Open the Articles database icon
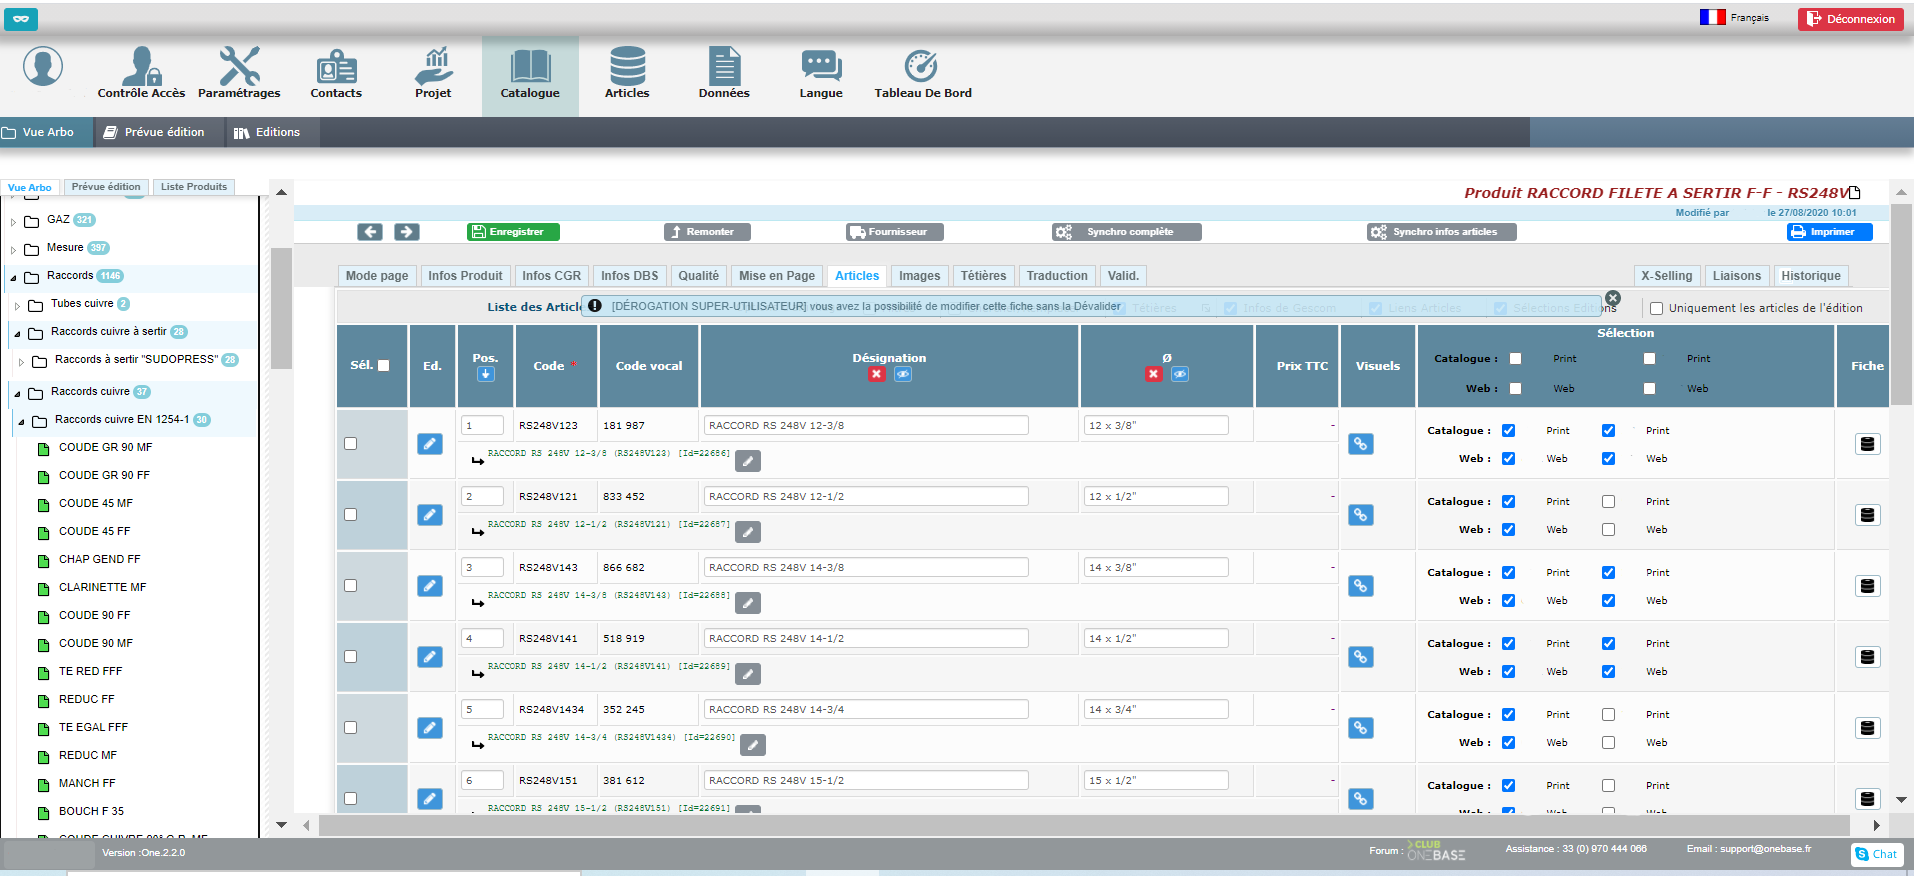Screen dimensions: 1914x876 point(627,73)
